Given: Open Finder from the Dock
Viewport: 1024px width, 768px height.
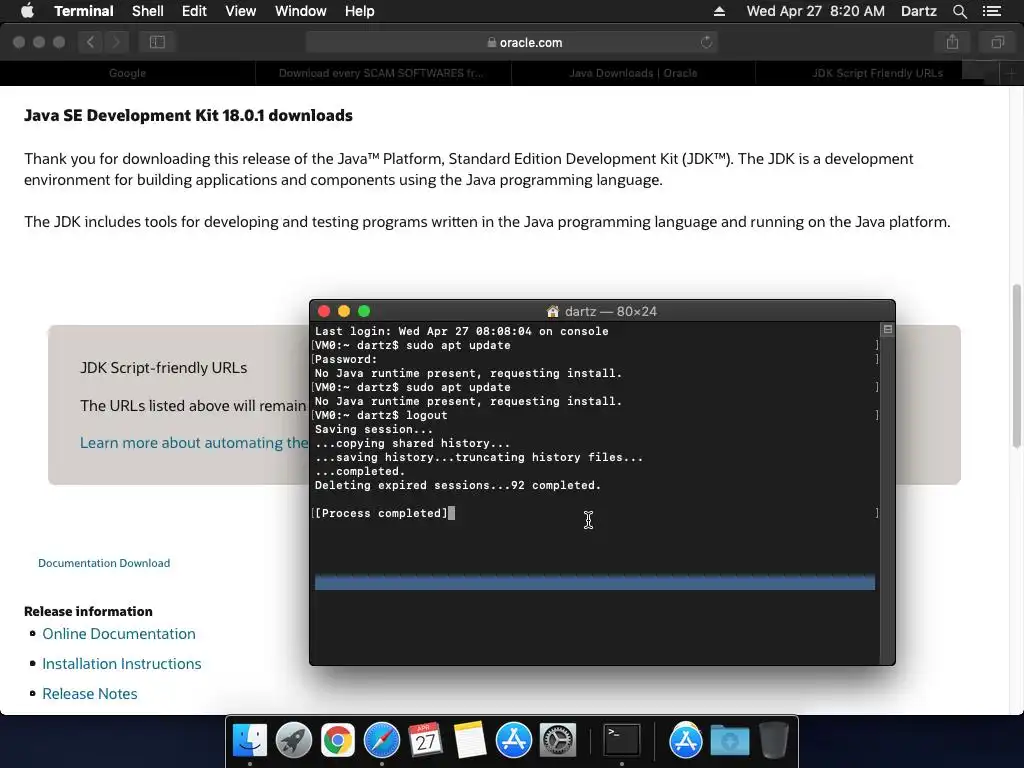Looking at the screenshot, I should pyautogui.click(x=249, y=741).
